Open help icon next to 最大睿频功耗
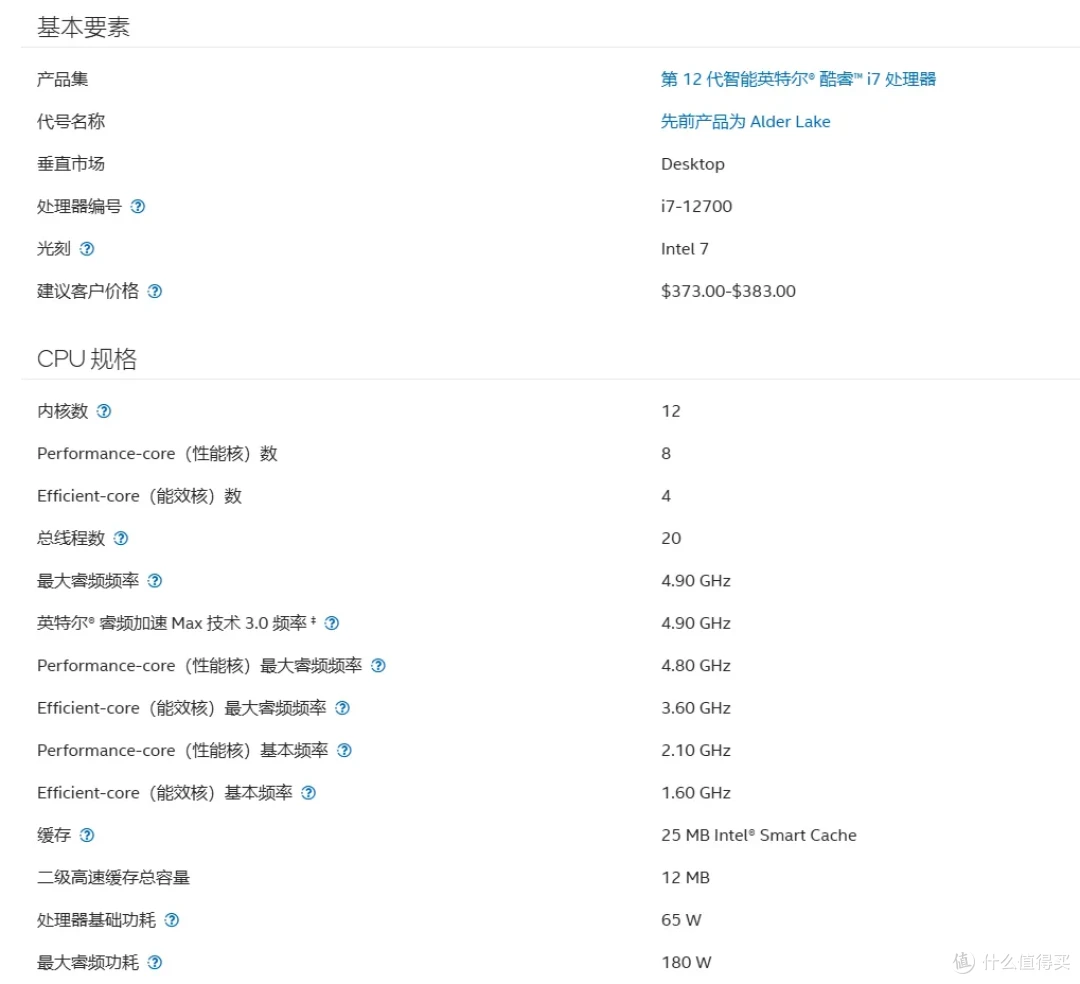This screenshot has height=984, width=1080. 155,963
